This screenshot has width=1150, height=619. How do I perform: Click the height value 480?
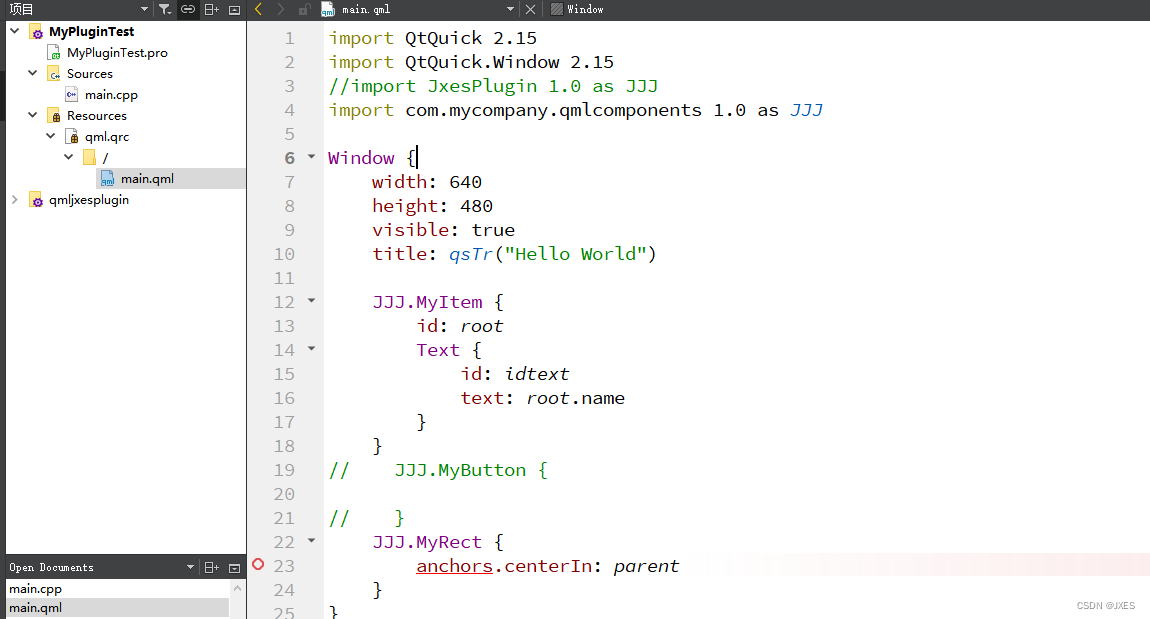[x=476, y=206]
